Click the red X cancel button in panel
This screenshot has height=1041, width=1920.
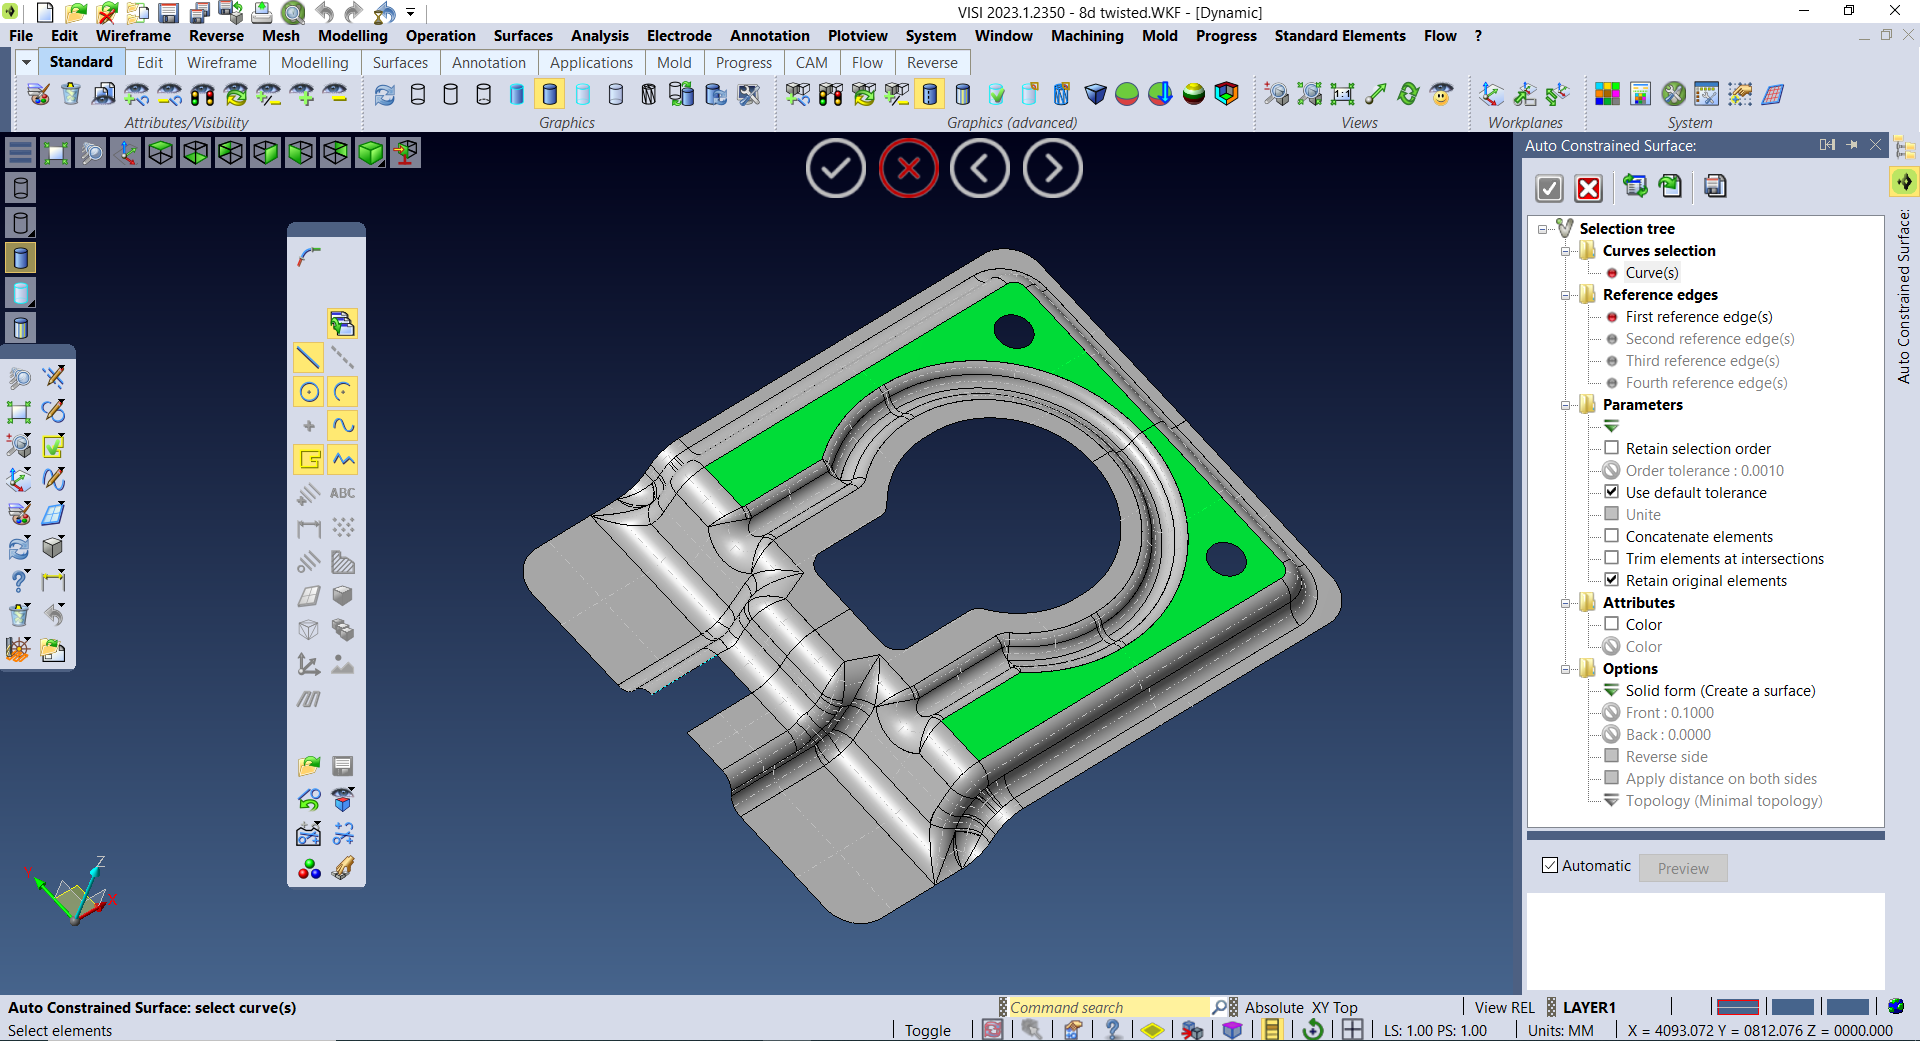1588,187
